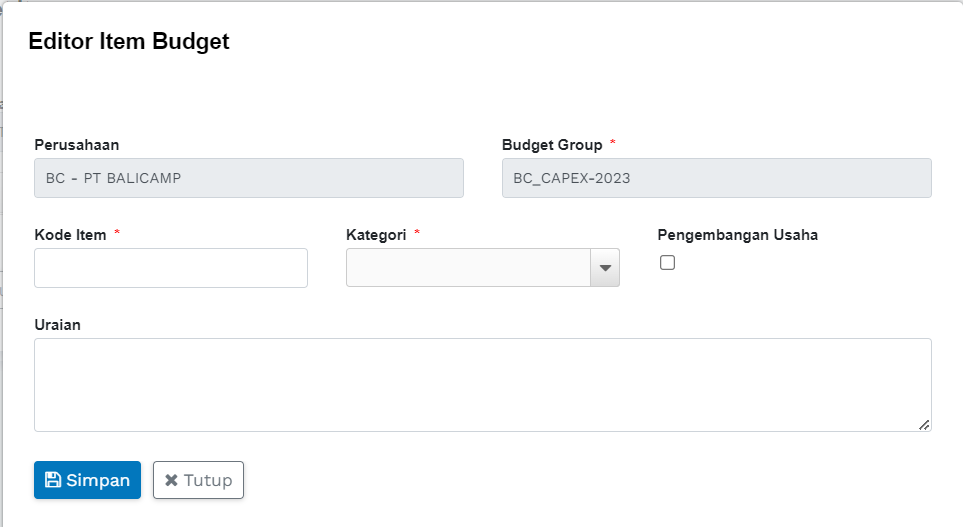Image resolution: width=963 pixels, height=527 pixels.
Task: Click the Kategori label
Action: coord(376,235)
